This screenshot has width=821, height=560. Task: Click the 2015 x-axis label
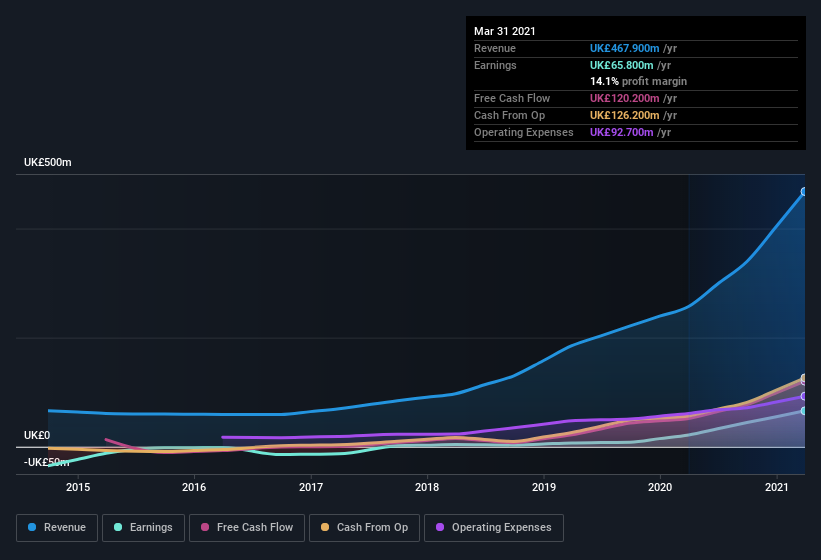(x=78, y=487)
